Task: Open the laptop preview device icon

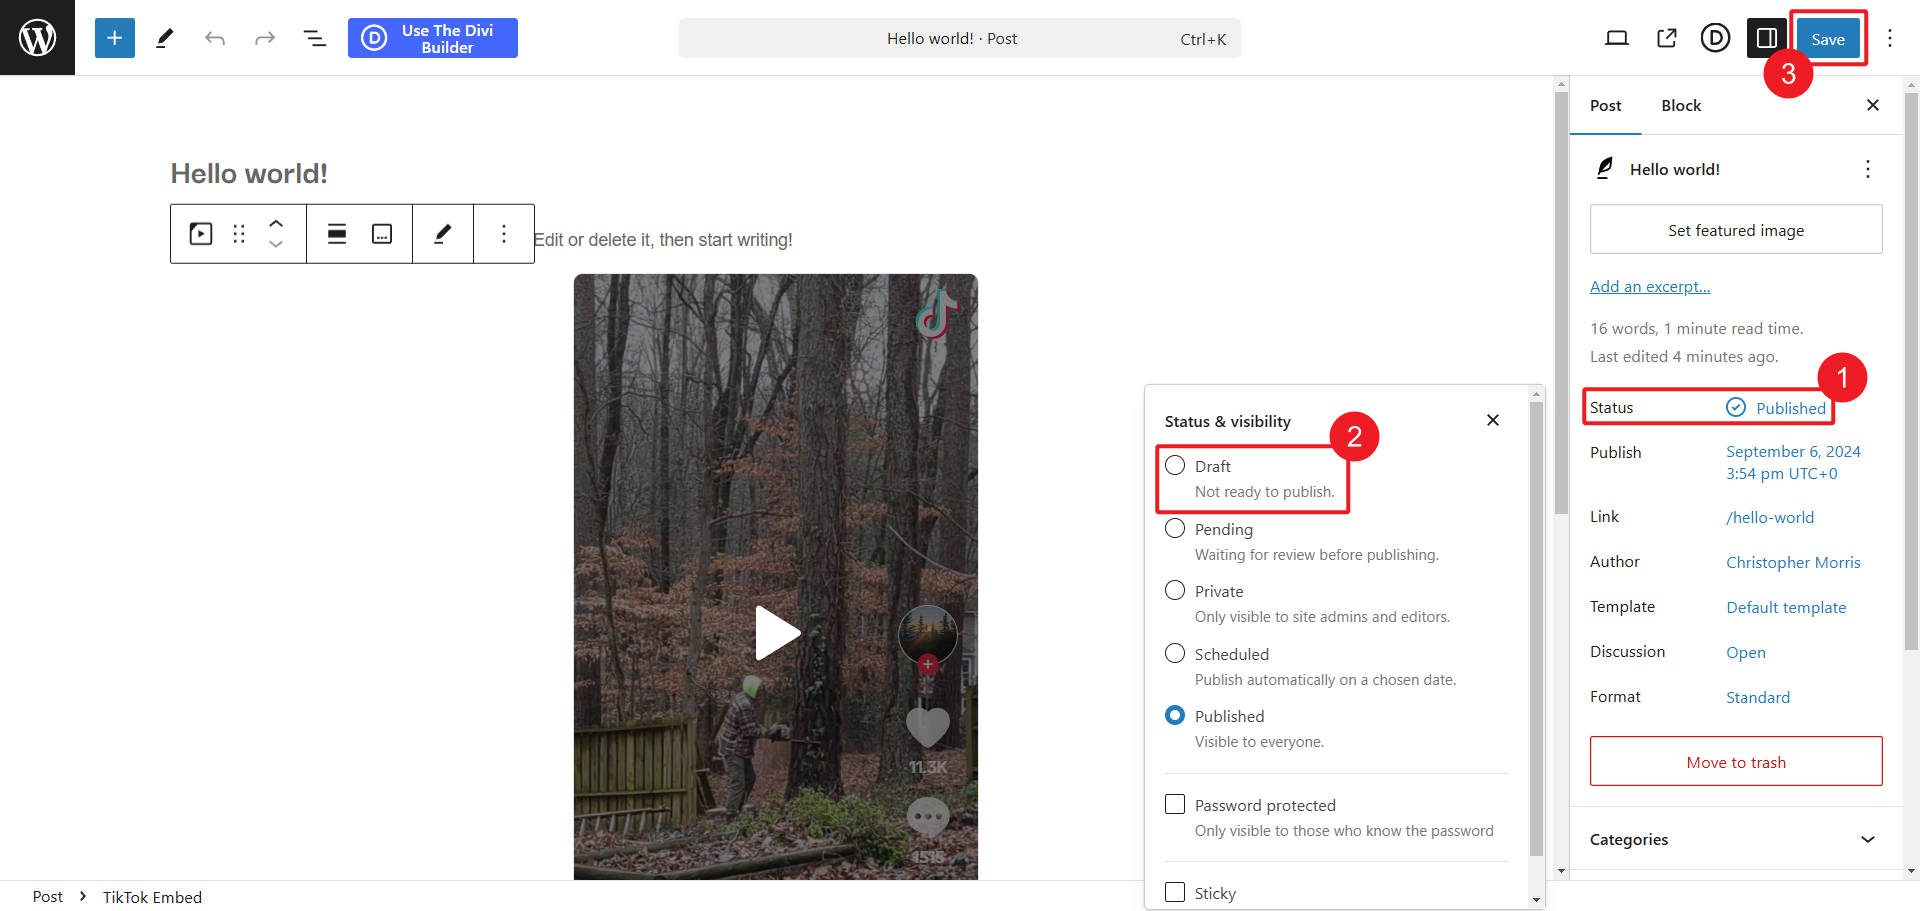Action: click(x=1617, y=38)
